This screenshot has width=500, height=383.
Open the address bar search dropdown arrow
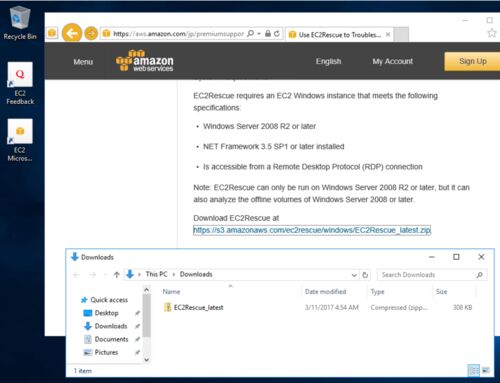point(259,33)
